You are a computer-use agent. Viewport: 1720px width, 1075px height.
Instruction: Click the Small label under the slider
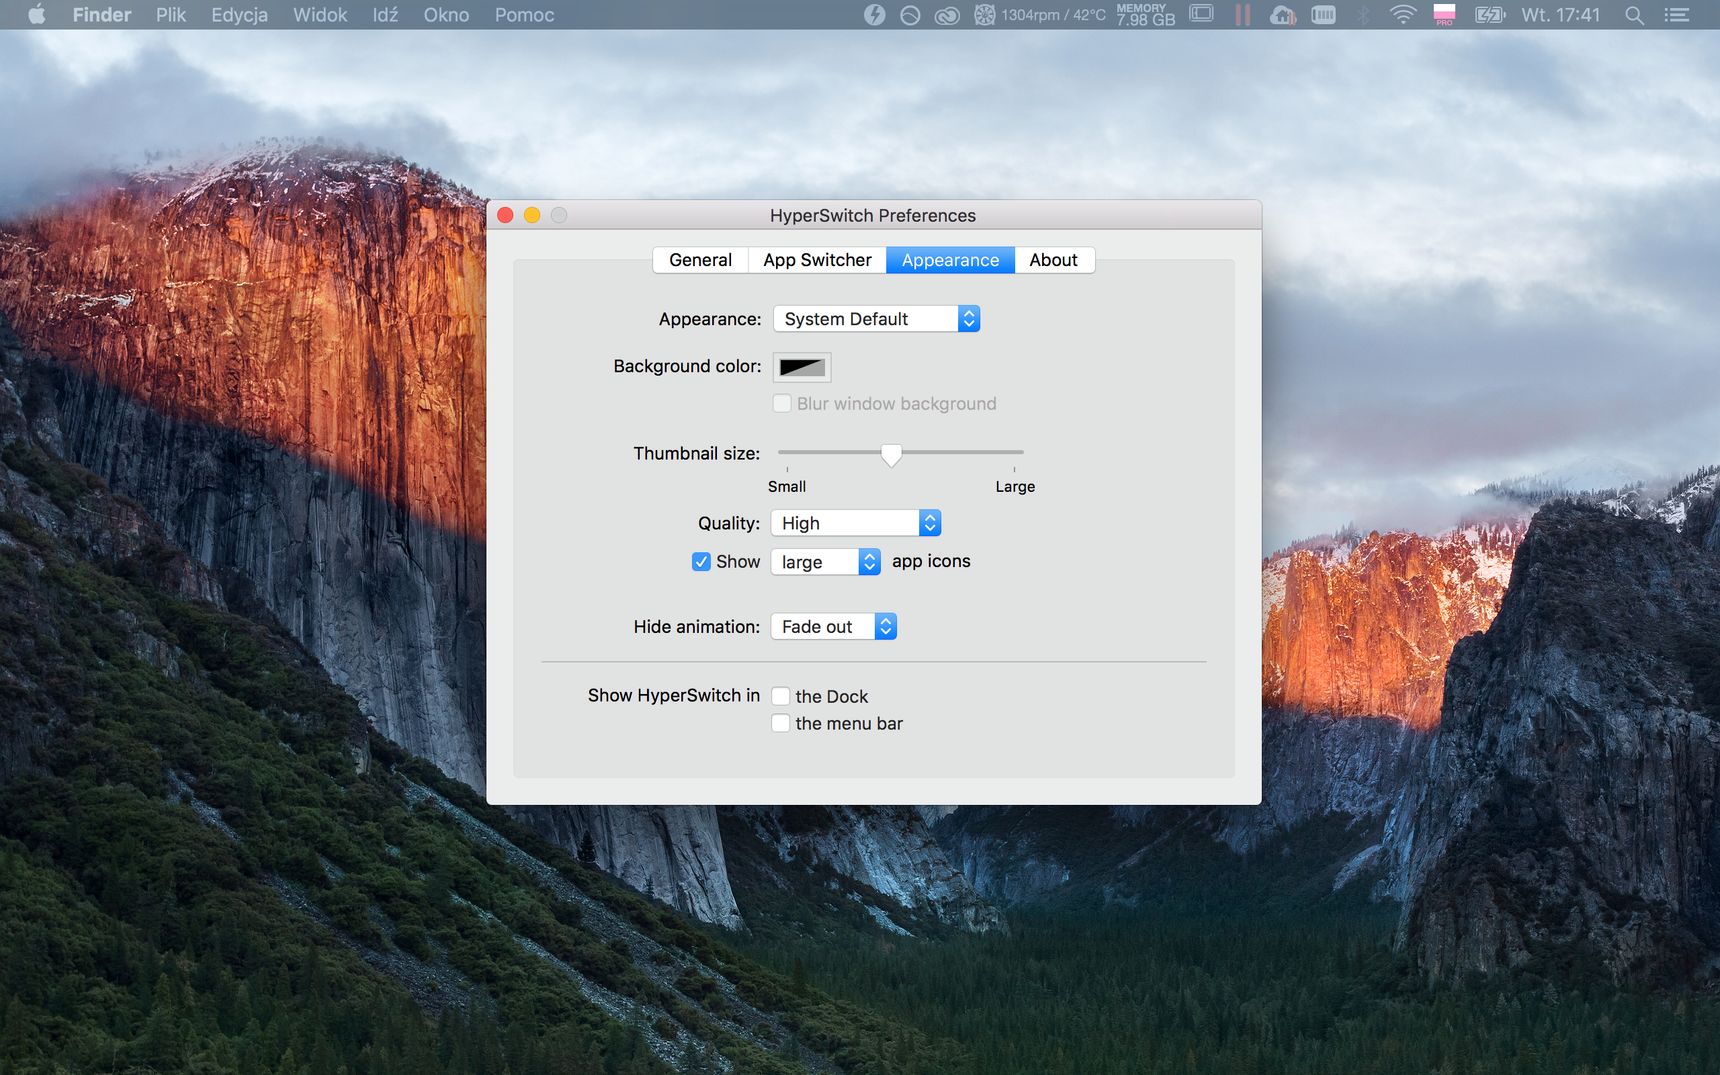(x=787, y=486)
